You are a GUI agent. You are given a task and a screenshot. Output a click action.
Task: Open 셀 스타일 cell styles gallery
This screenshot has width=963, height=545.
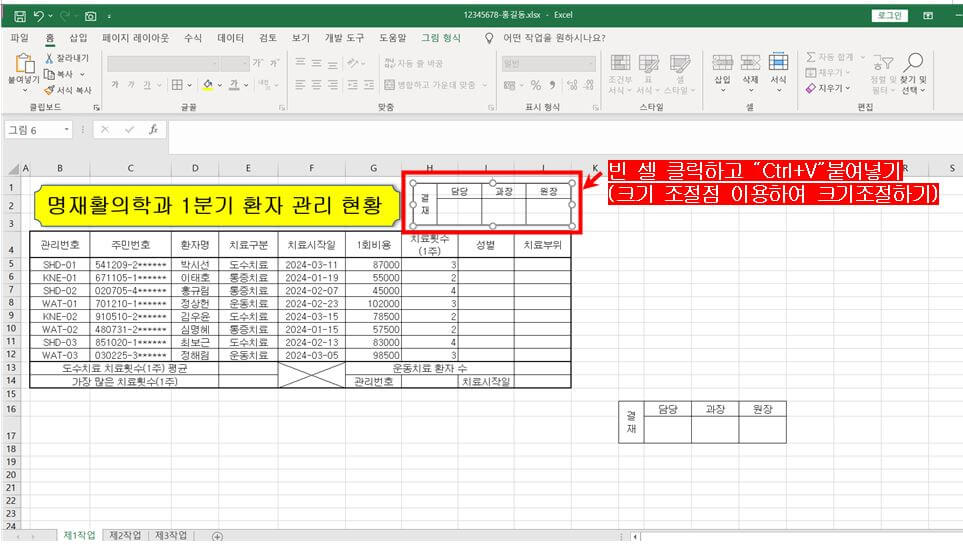(x=680, y=74)
